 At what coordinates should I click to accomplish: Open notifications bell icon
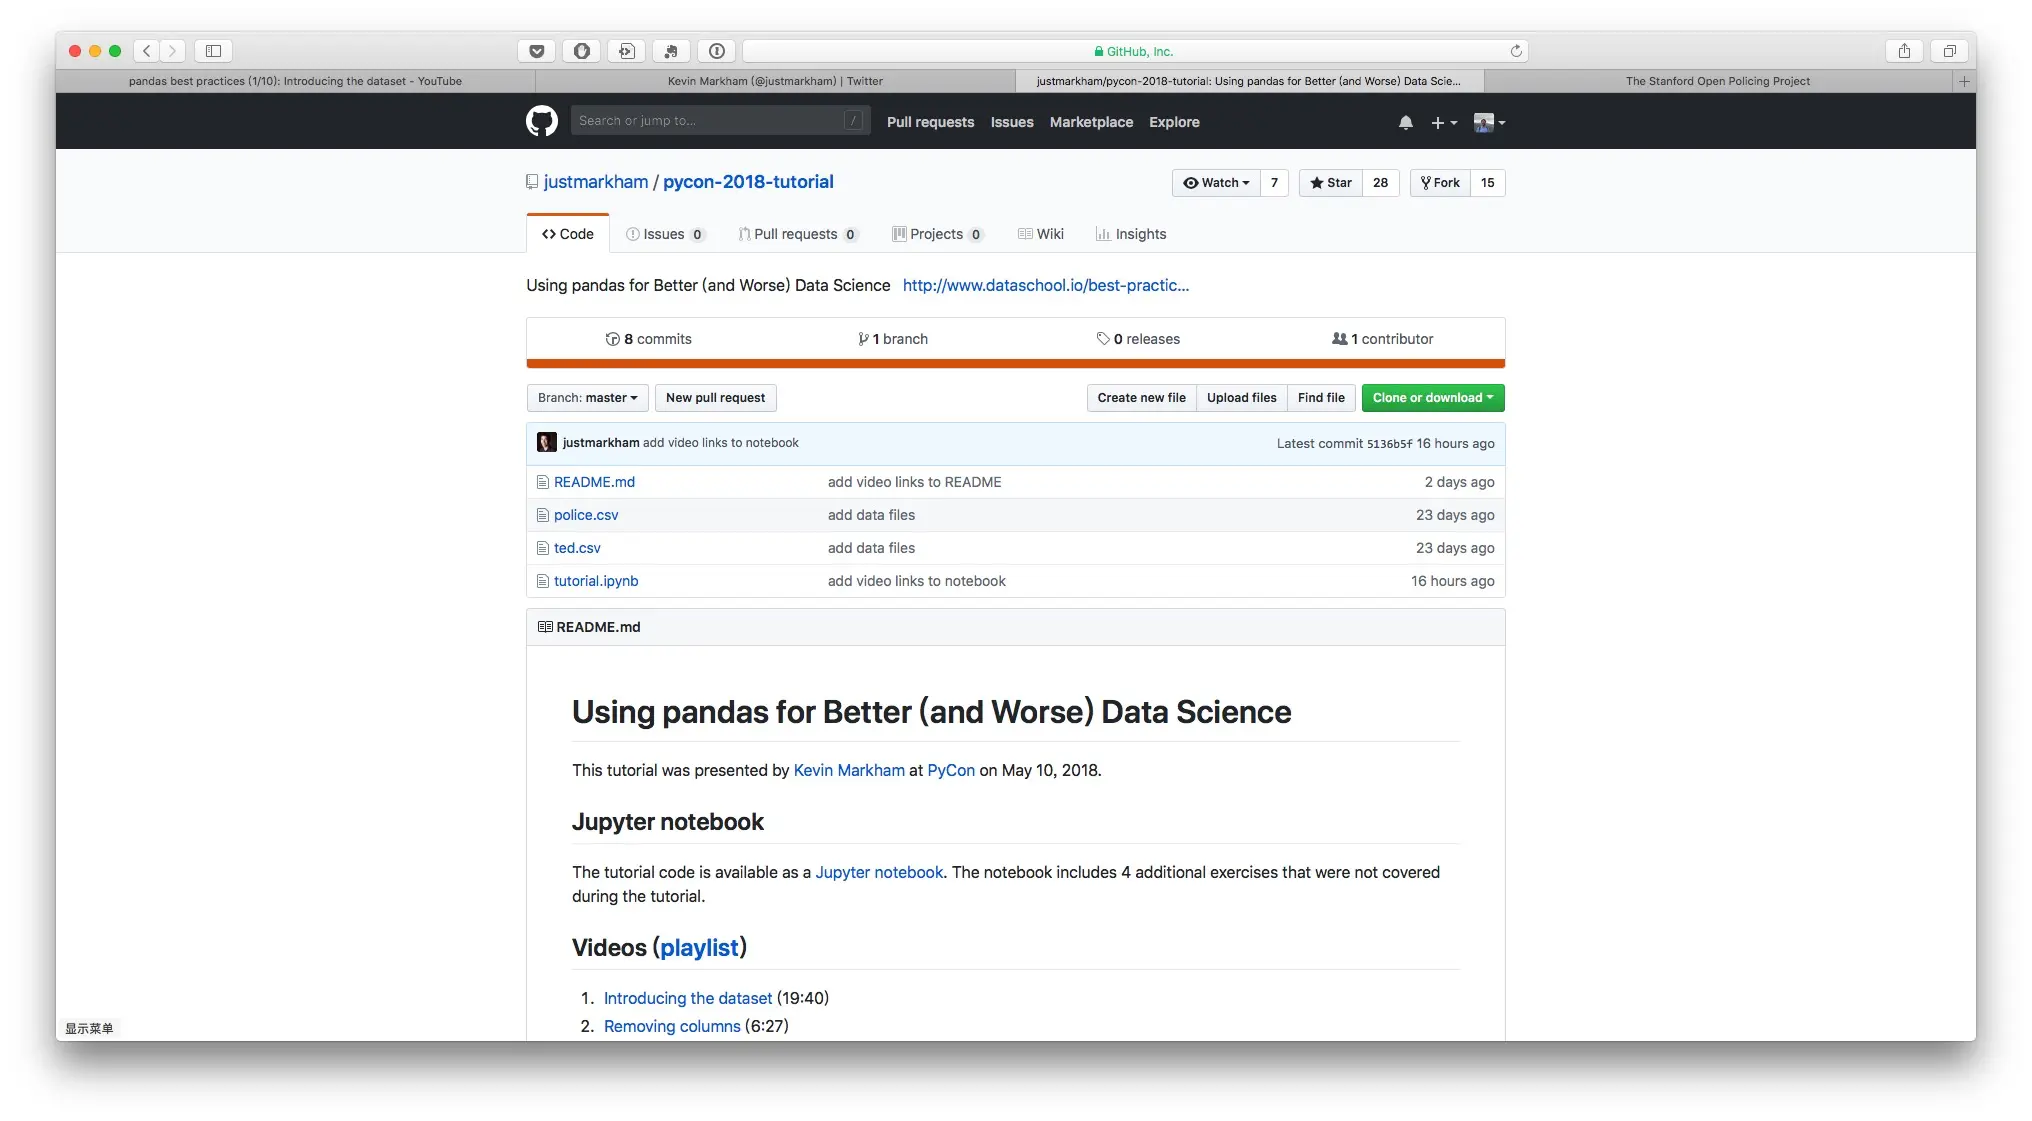click(1405, 122)
